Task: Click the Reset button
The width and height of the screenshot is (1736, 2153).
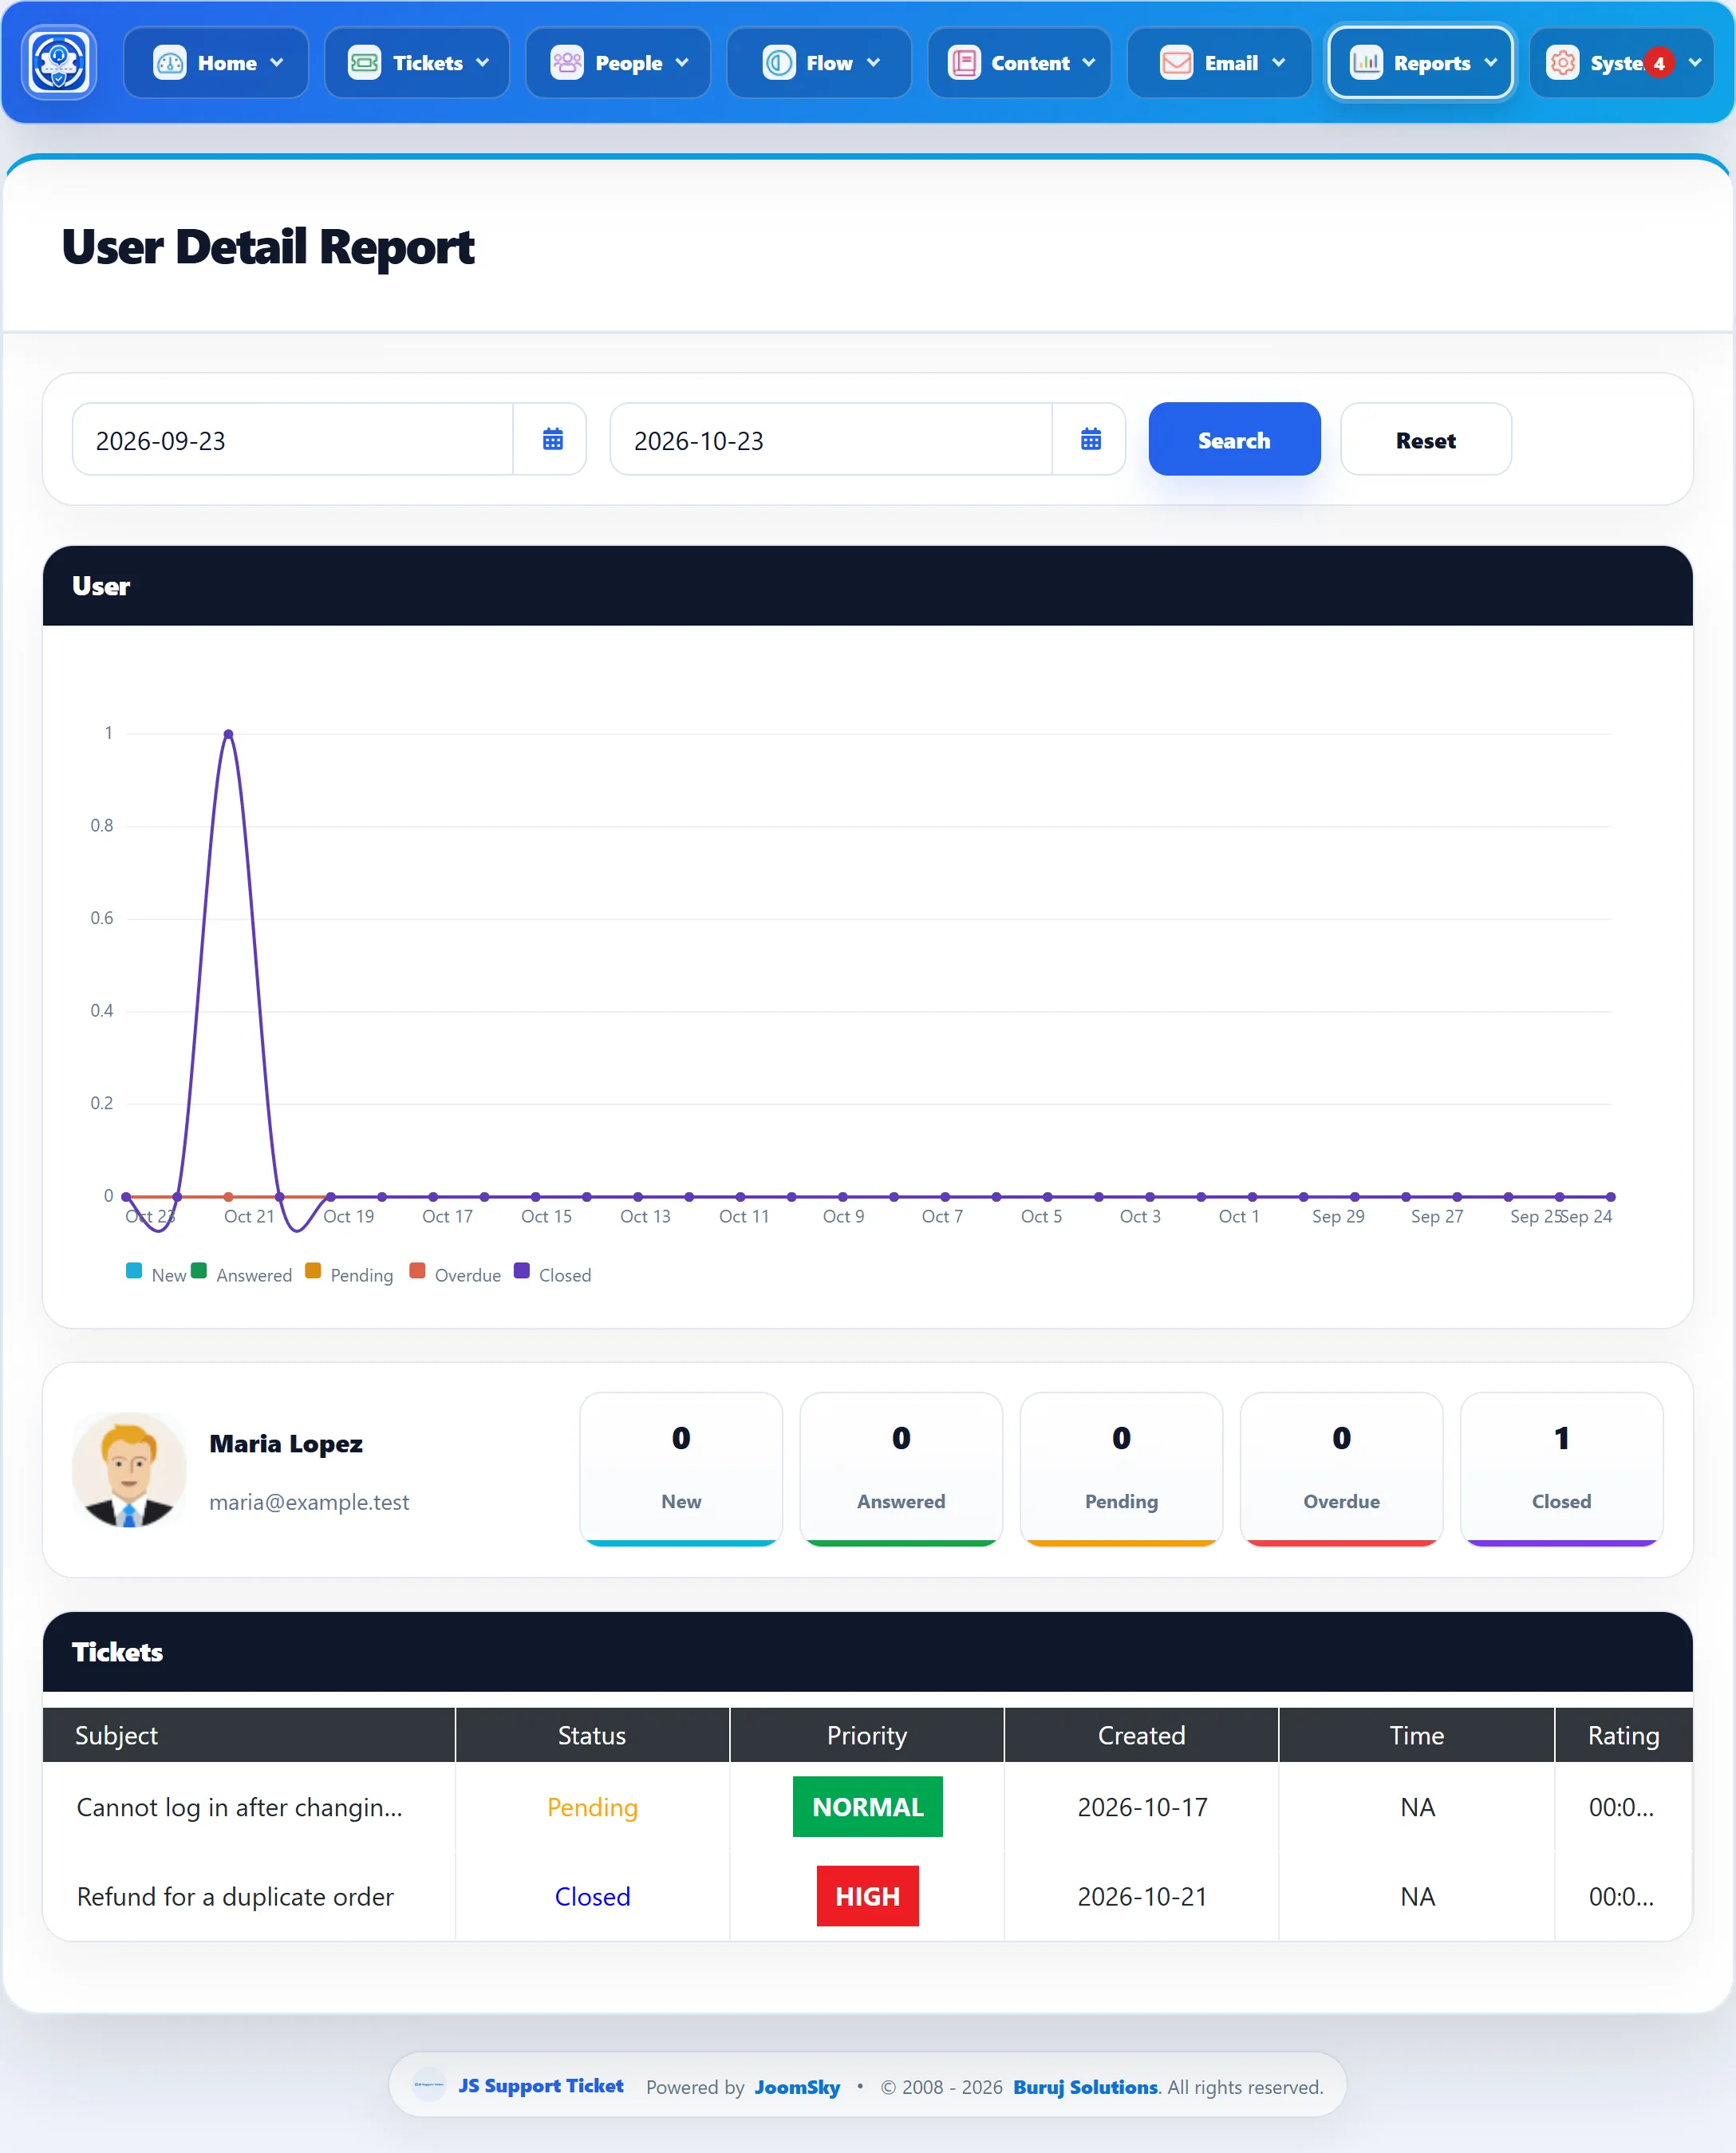Action: (1425, 439)
